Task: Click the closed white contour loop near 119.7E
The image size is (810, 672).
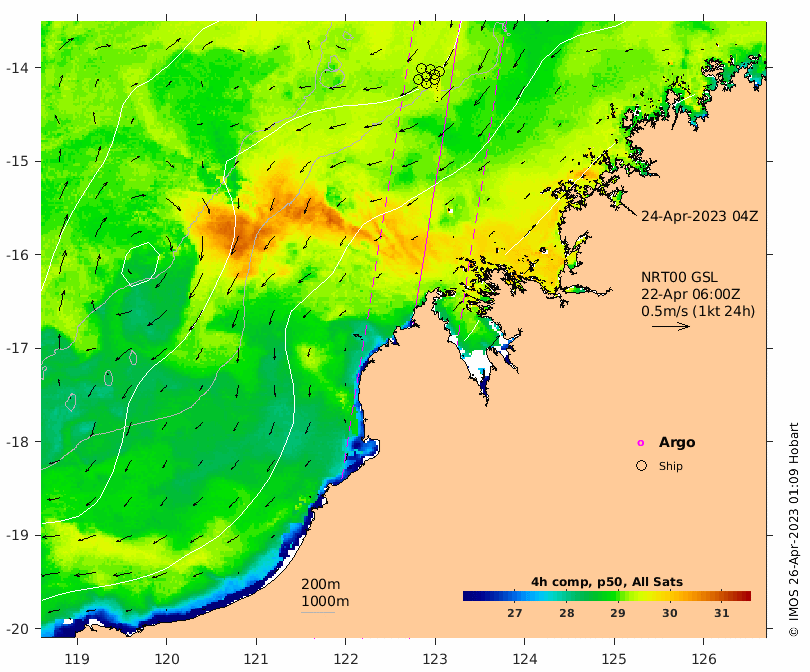Action: pos(140,264)
